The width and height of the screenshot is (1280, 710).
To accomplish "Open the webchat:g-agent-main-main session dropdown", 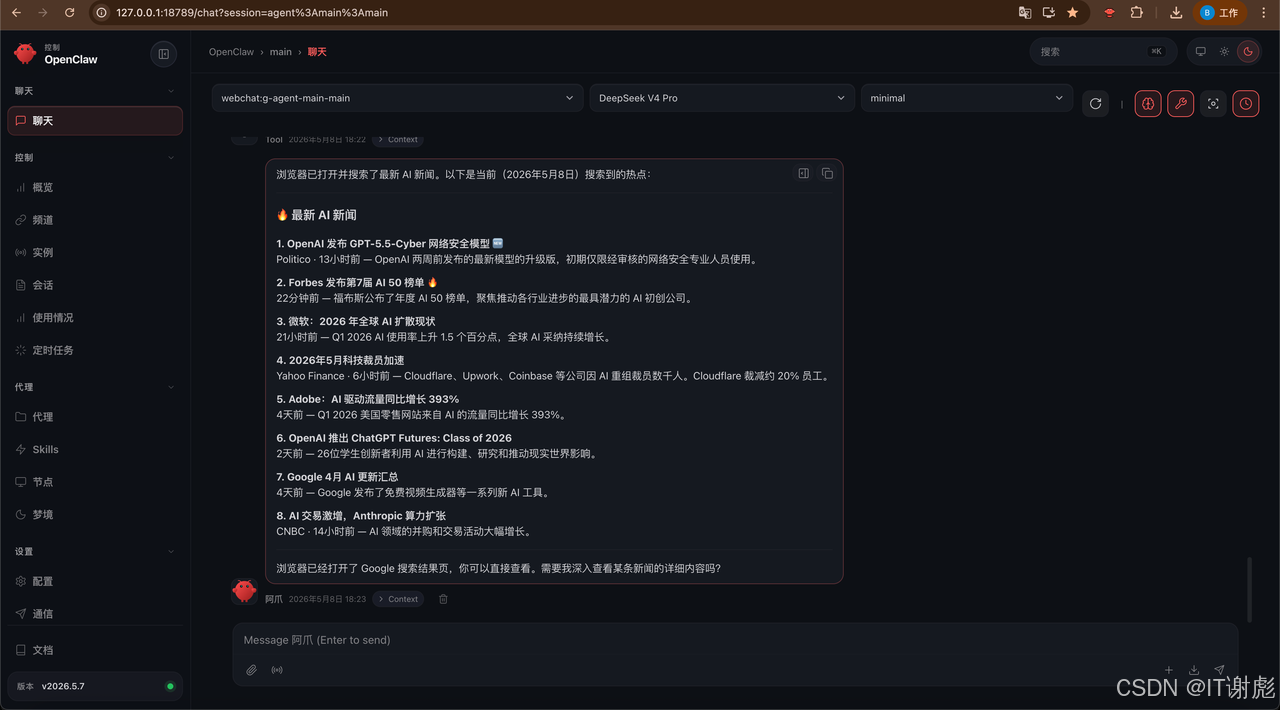I will pyautogui.click(x=397, y=98).
